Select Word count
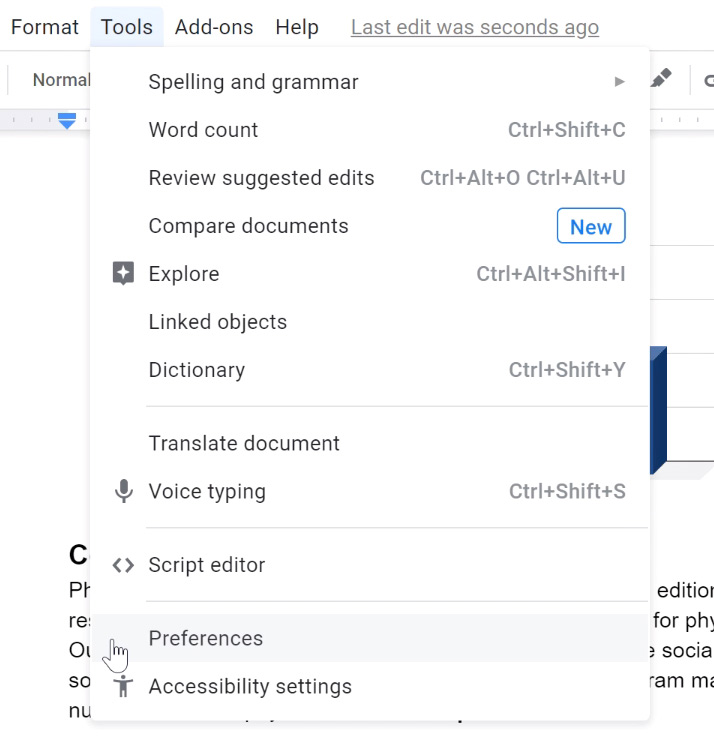The width and height of the screenshot is (714, 754). tap(370, 130)
